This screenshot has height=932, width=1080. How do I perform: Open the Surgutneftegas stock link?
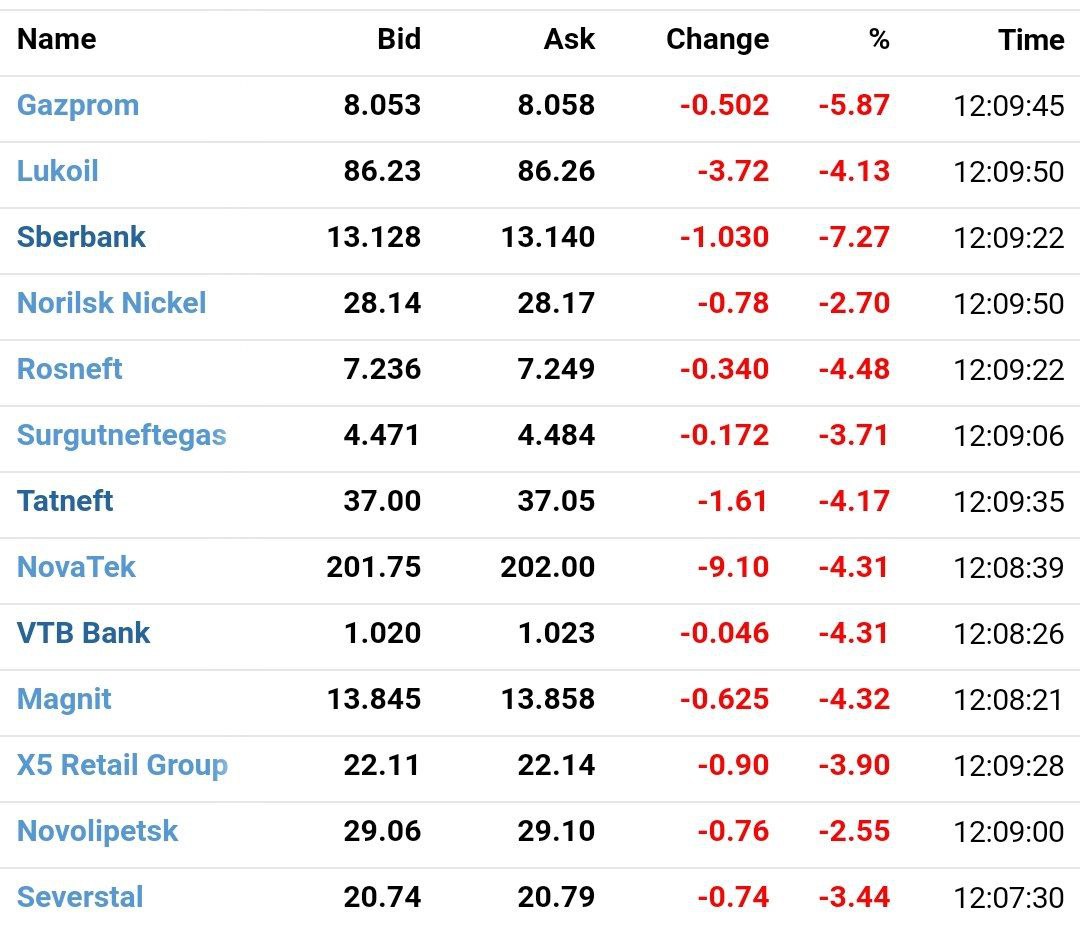coord(121,435)
